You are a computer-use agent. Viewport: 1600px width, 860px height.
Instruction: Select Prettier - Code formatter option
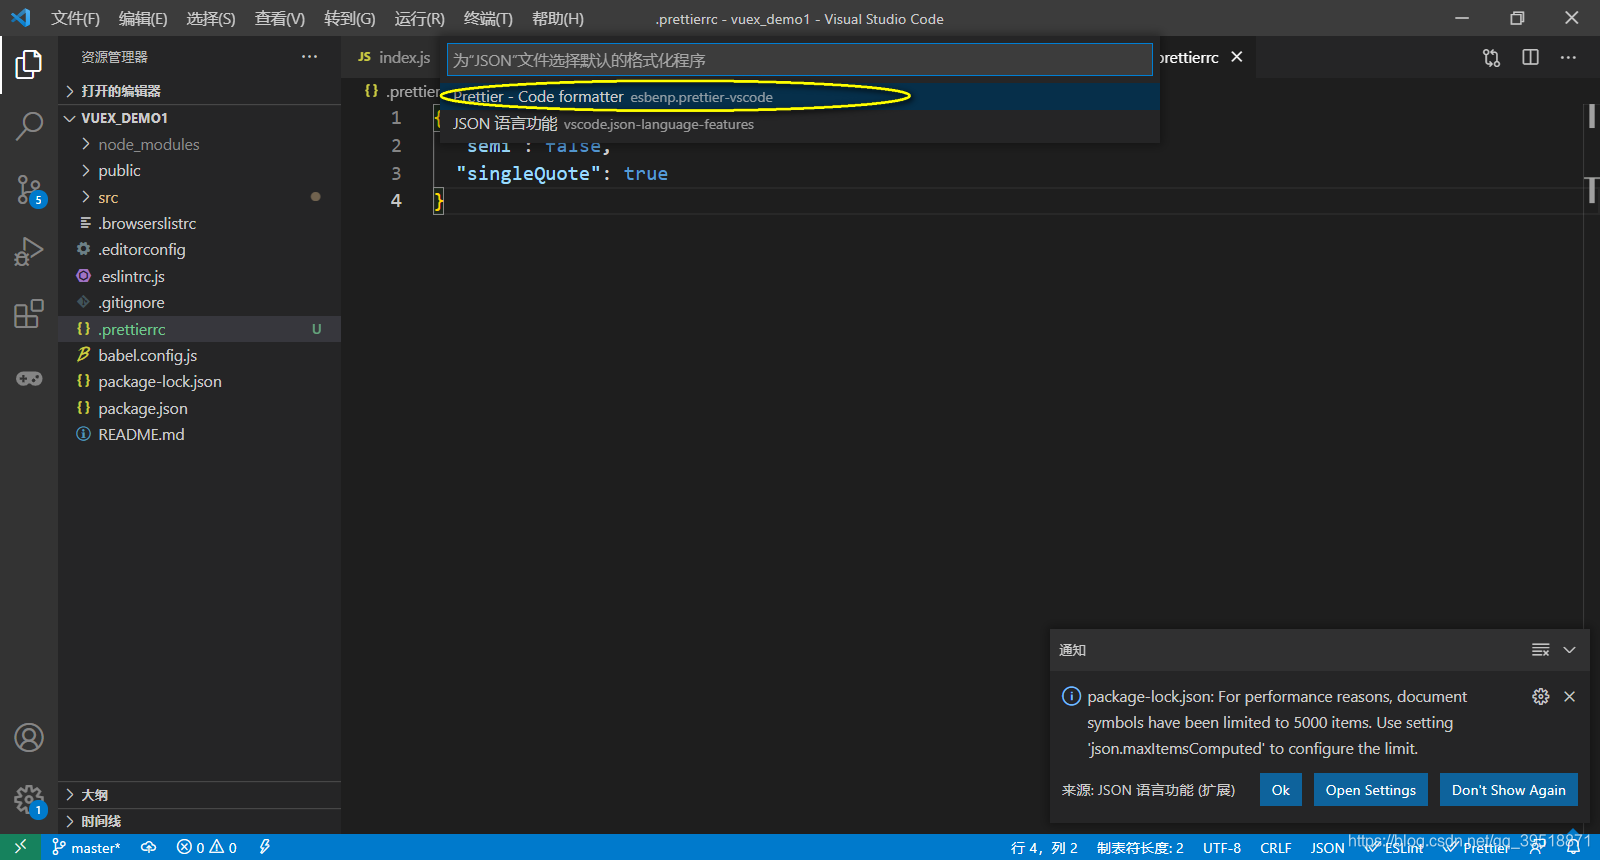tap(800, 97)
